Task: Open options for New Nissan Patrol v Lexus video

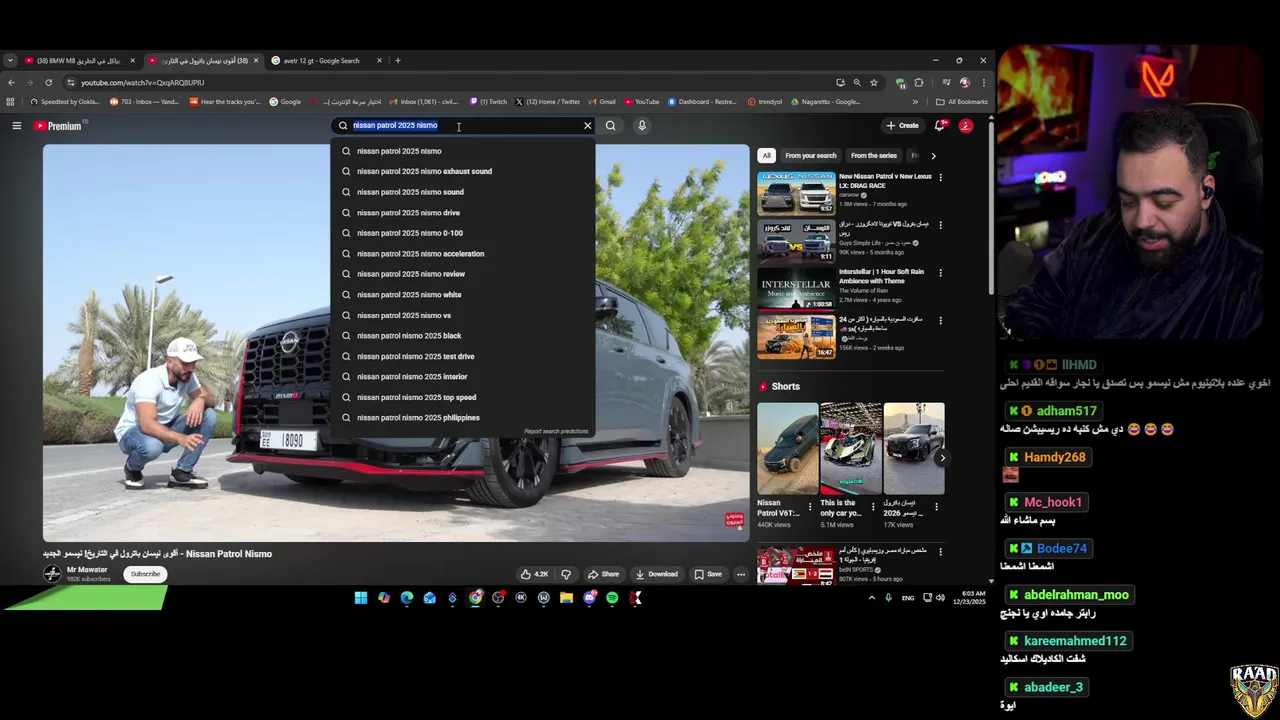Action: pos(940,178)
